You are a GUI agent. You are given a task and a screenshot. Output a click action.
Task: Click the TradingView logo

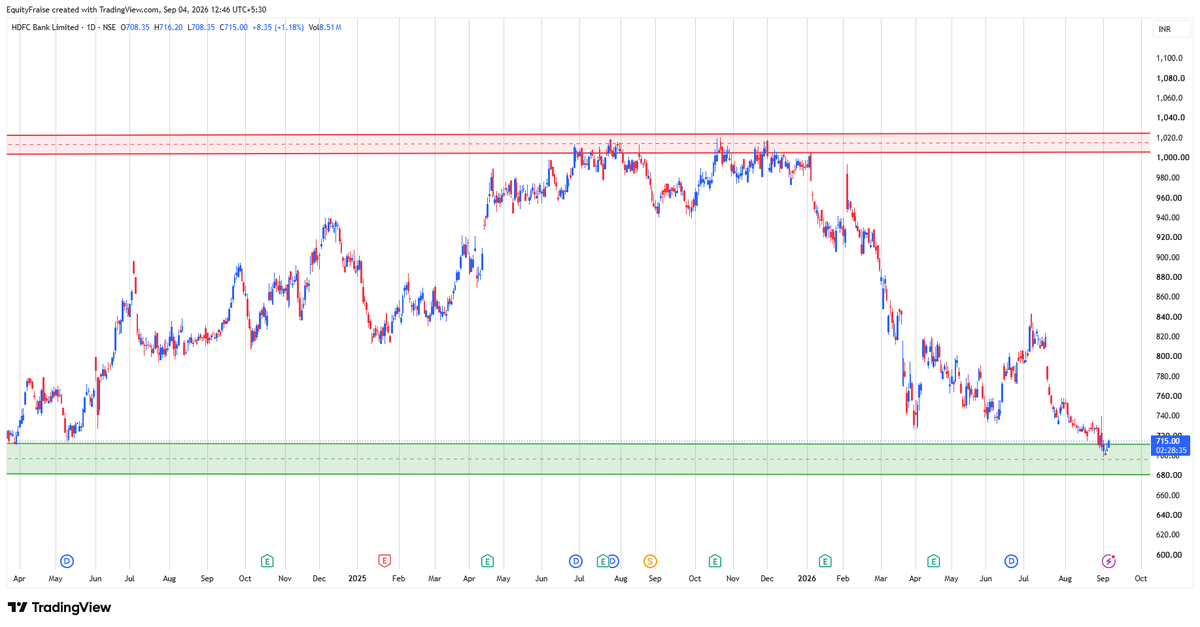click(x=59, y=607)
